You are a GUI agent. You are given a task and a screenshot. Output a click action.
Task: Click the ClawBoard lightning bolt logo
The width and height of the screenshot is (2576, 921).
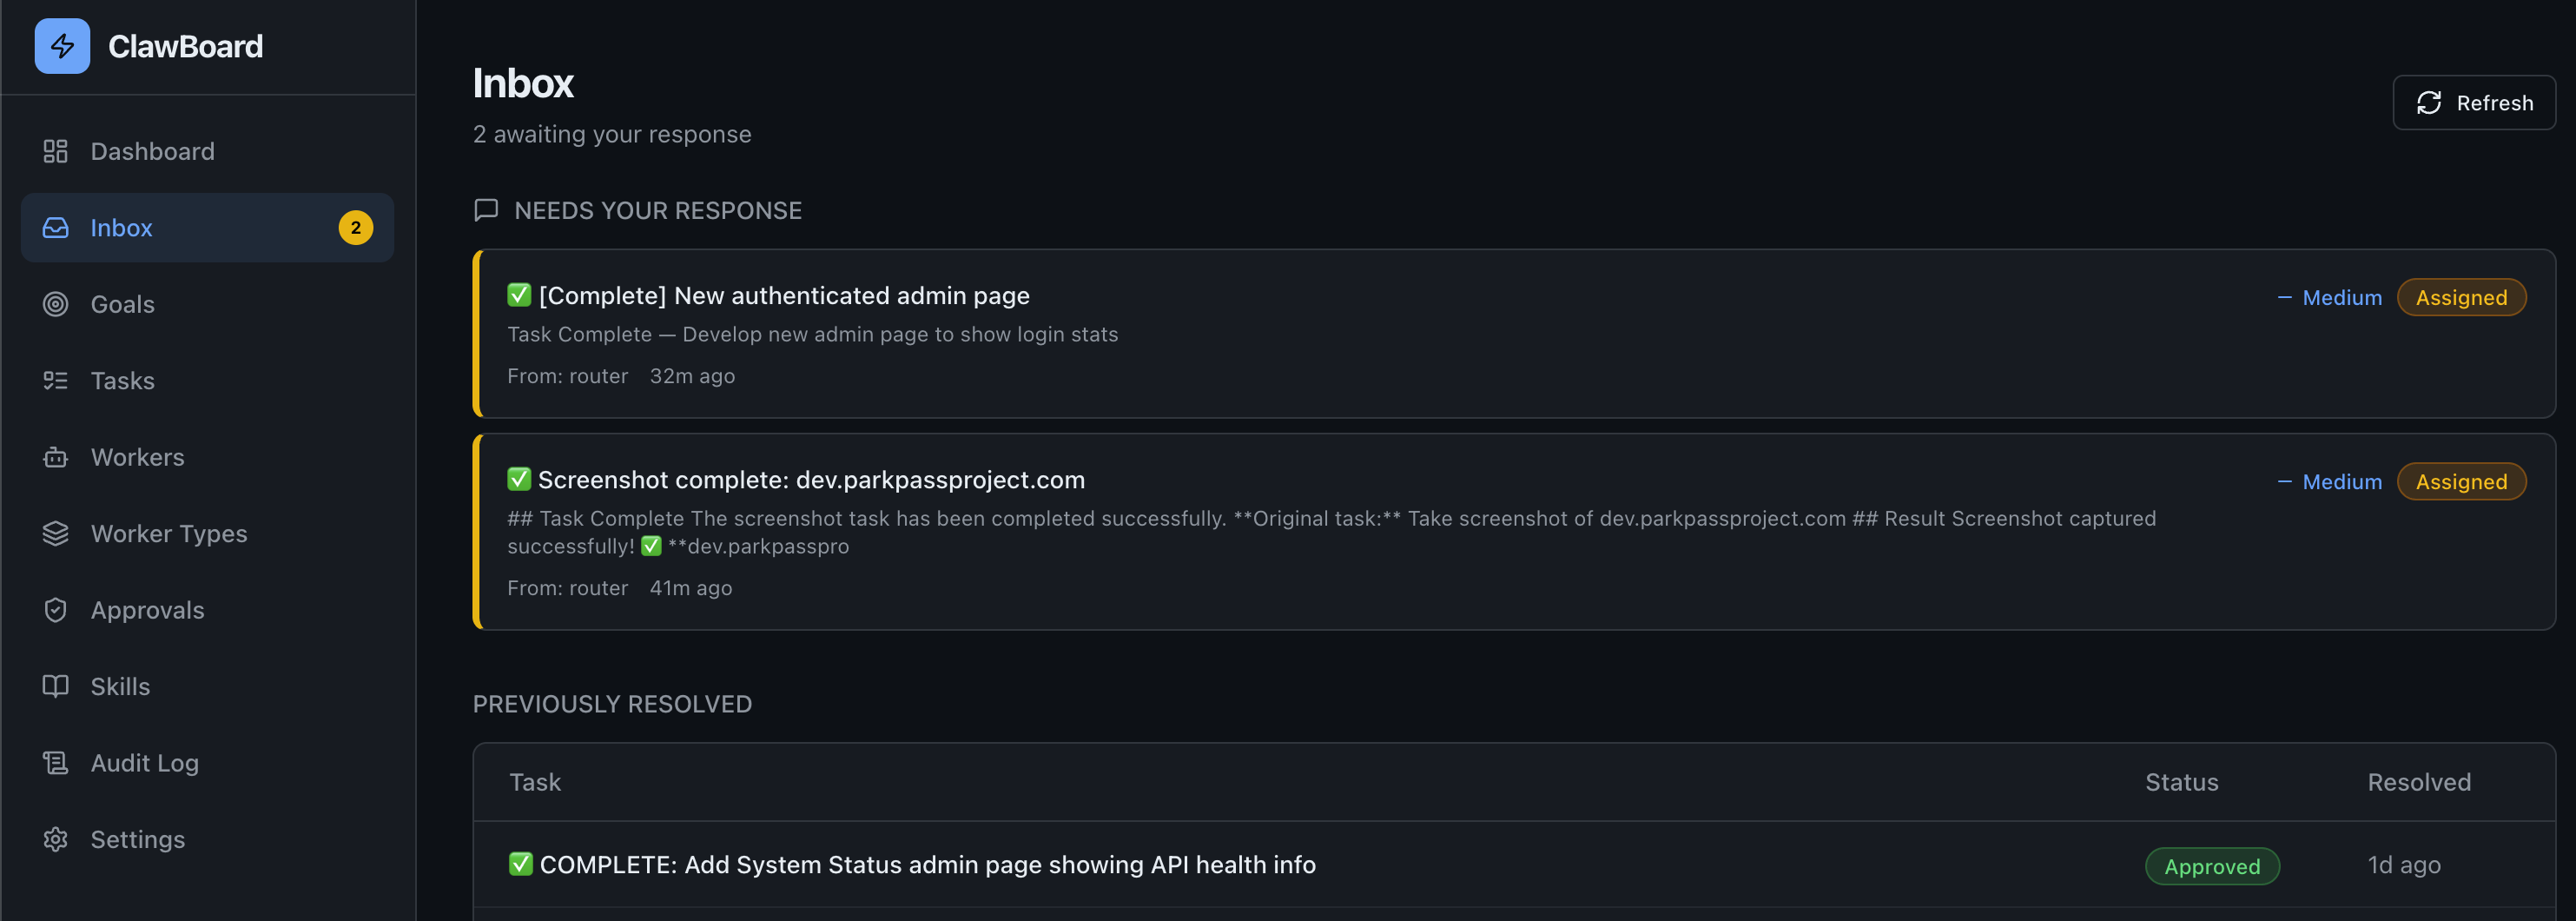click(x=62, y=46)
